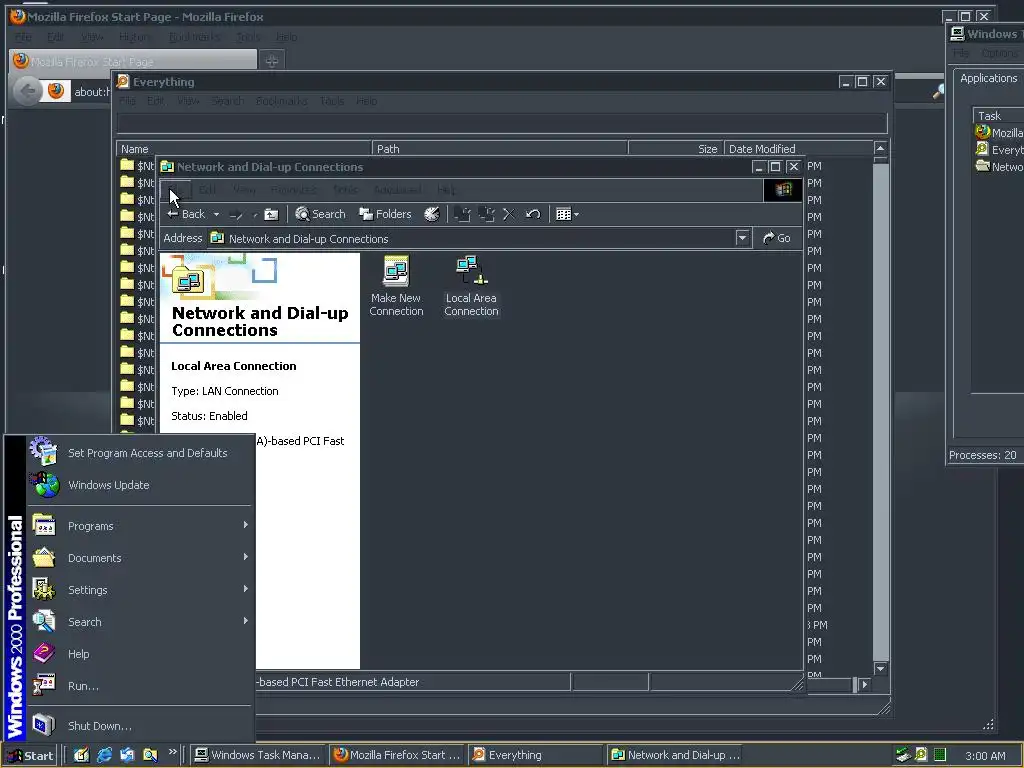Launch Internet Explorer from quick launch
Image resolution: width=1024 pixels, height=768 pixels.
[x=104, y=755]
